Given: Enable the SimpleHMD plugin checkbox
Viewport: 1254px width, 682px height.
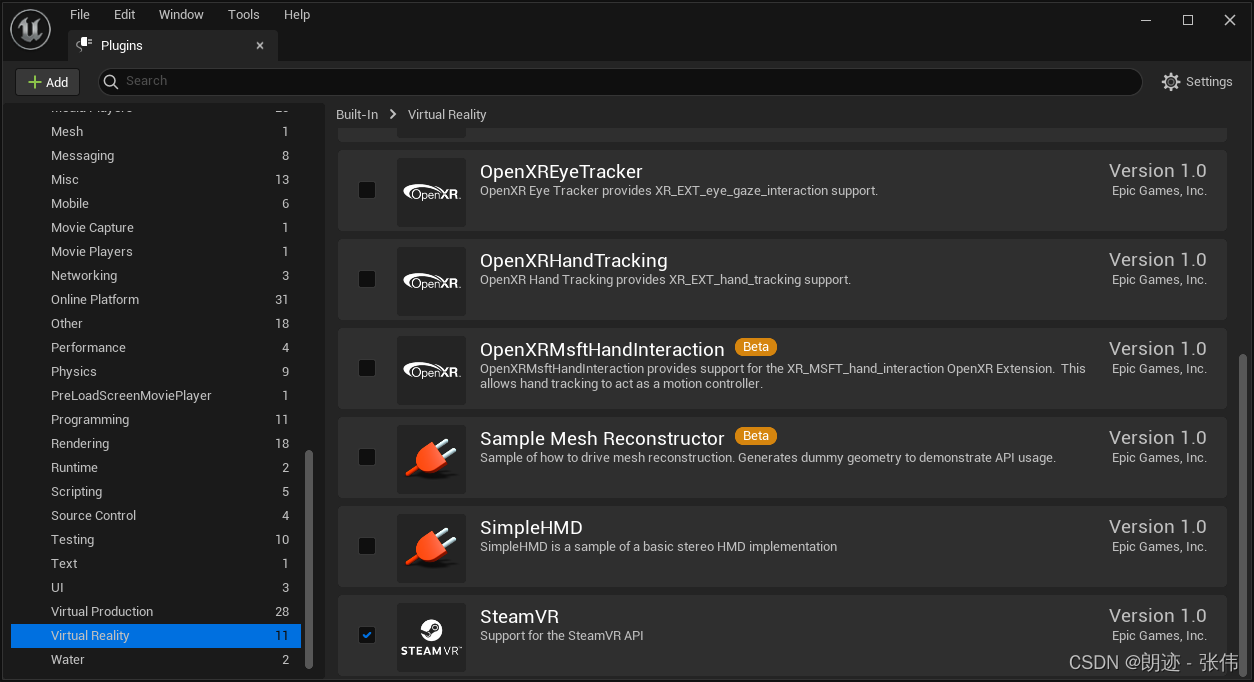Looking at the screenshot, I should 367,546.
